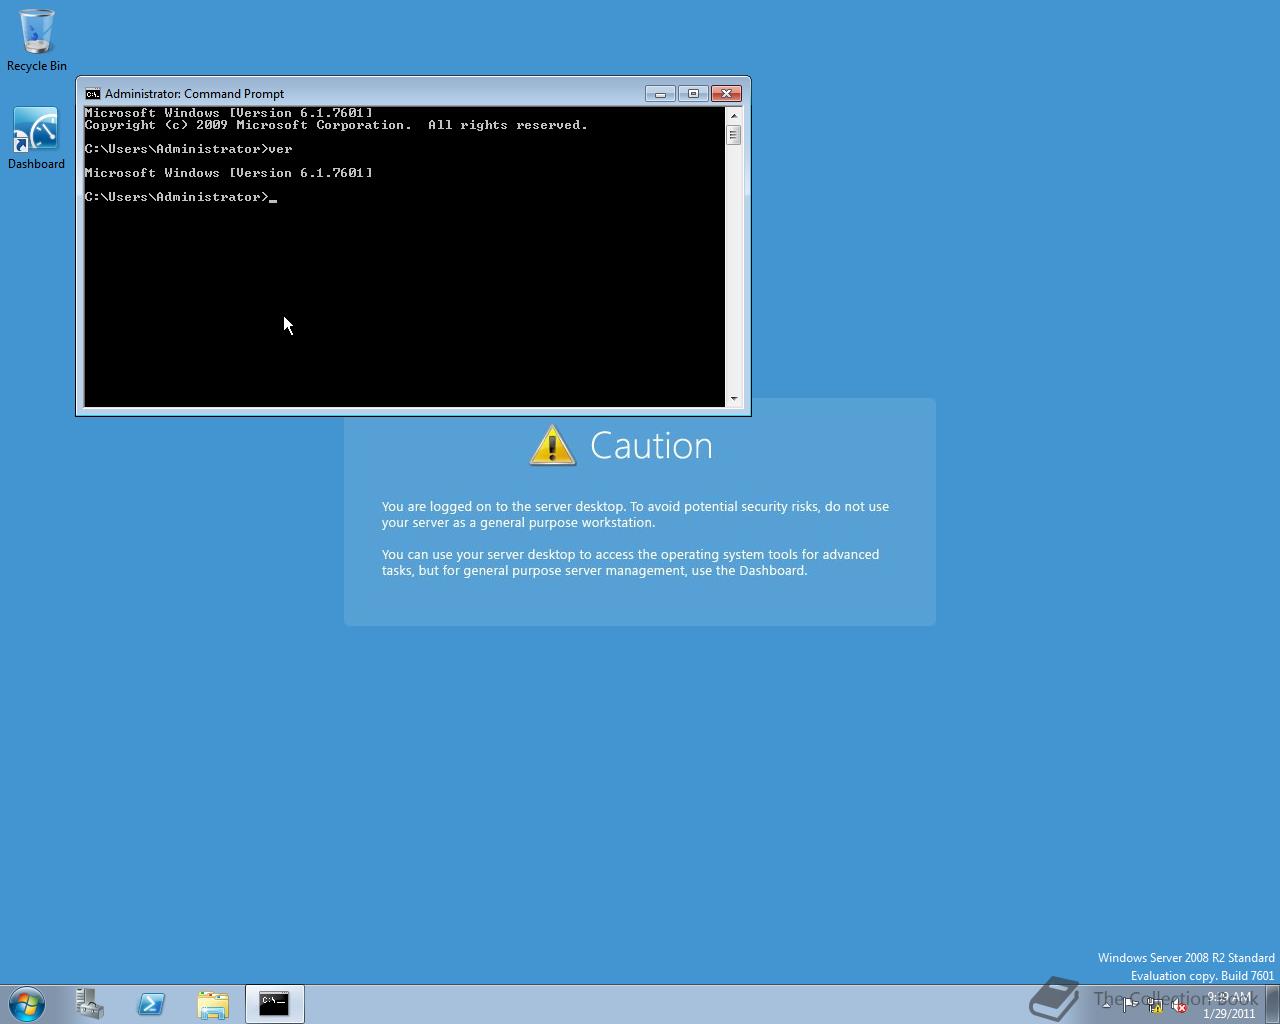
Task: Click the Caution warning triangle icon
Action: (x=552, y=445)
